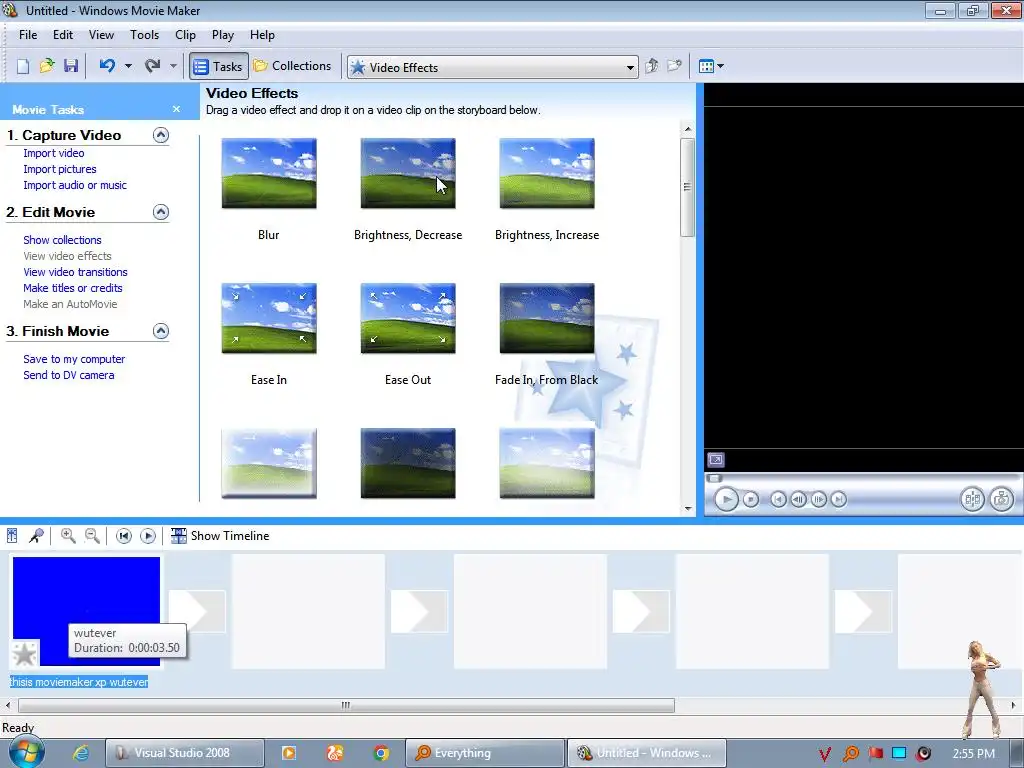Click Import audio or music link
Viewport: 1024px width, 768px height.
click(75, 185)
